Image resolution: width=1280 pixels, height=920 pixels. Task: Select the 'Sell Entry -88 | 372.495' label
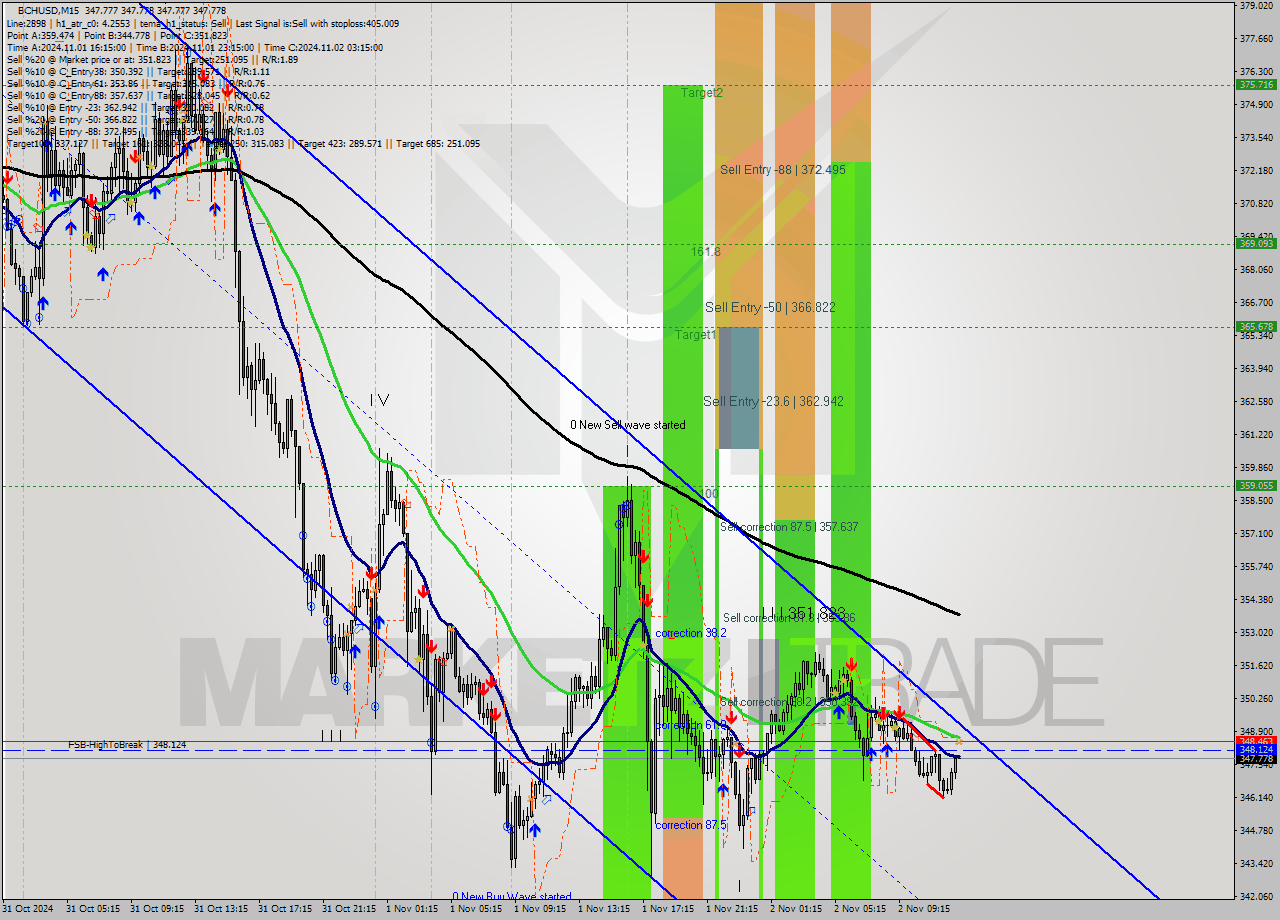783,170
